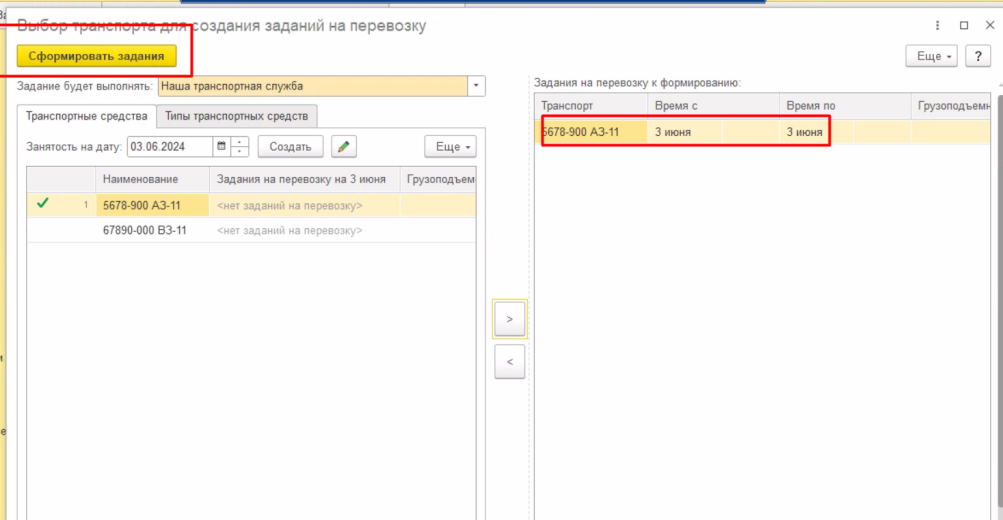
Task: Select the vehicle row '67890-000 ВЗ-11'
Action: 144,230
